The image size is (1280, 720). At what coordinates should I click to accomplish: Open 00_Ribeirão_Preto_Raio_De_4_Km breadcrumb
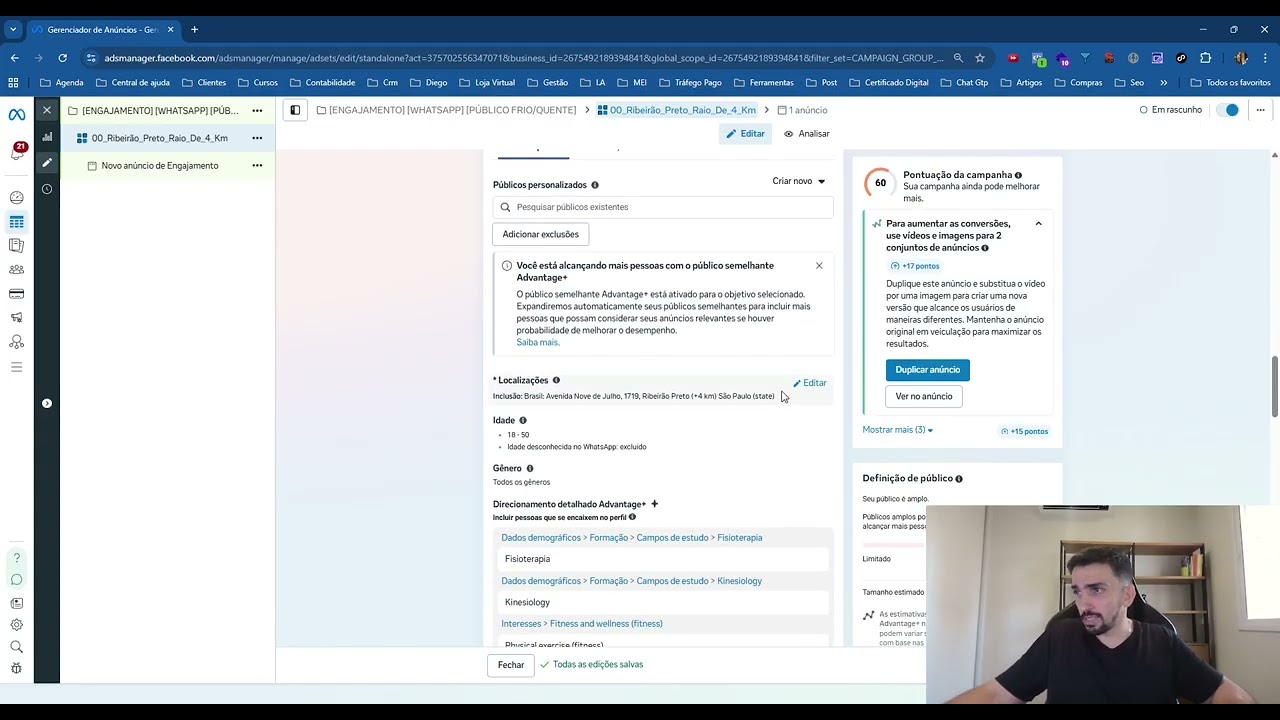coord(677,110)
